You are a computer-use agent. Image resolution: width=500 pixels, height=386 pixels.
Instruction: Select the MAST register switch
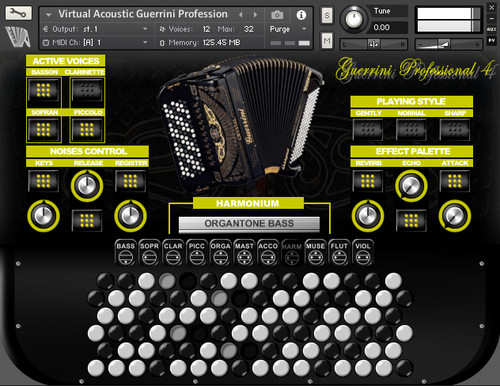(244, 252)
